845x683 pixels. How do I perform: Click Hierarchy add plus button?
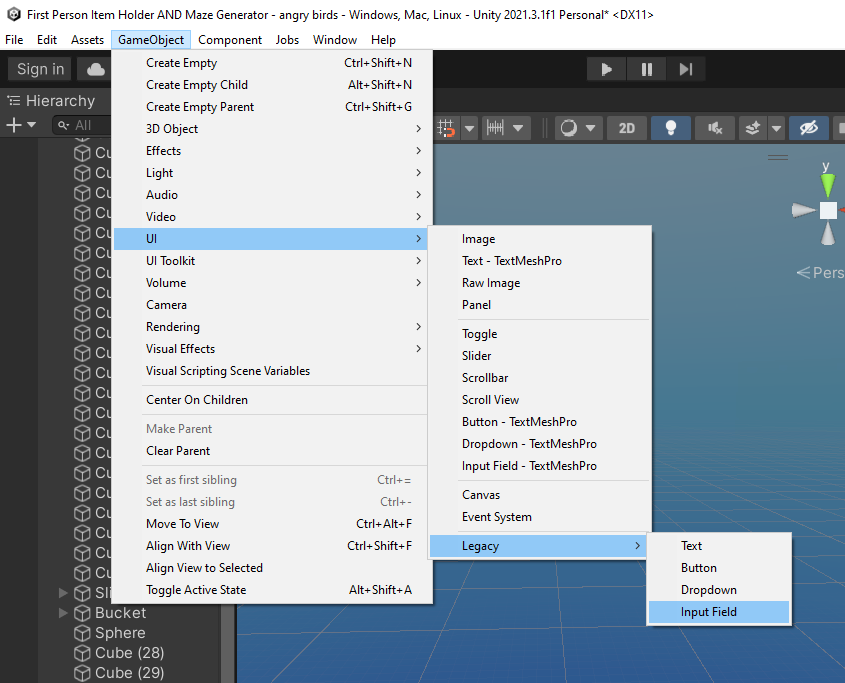14,125
